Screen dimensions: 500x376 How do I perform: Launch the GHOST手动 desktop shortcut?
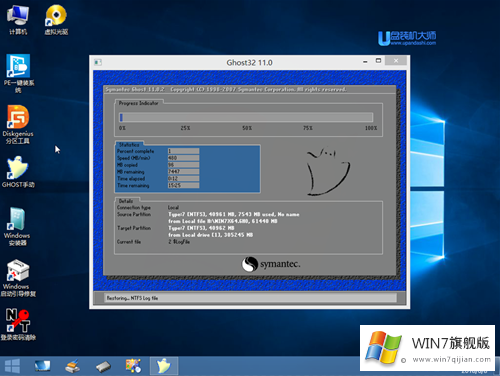[18, 172]
